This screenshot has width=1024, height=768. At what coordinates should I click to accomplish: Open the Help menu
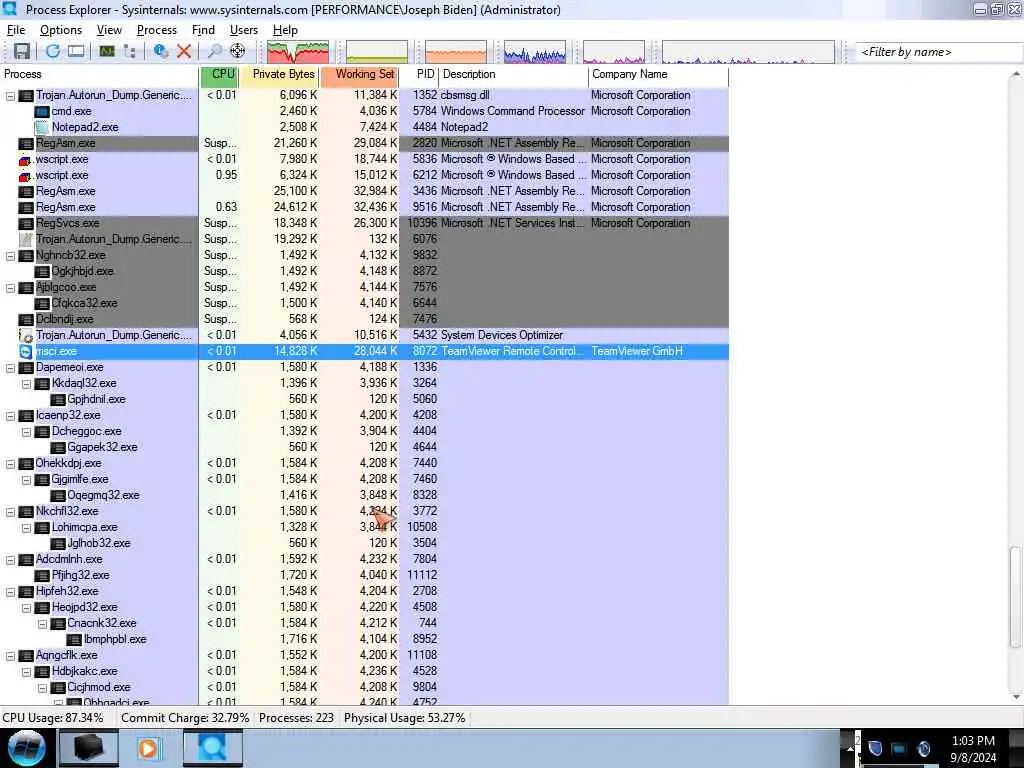(x=285, y=30)
